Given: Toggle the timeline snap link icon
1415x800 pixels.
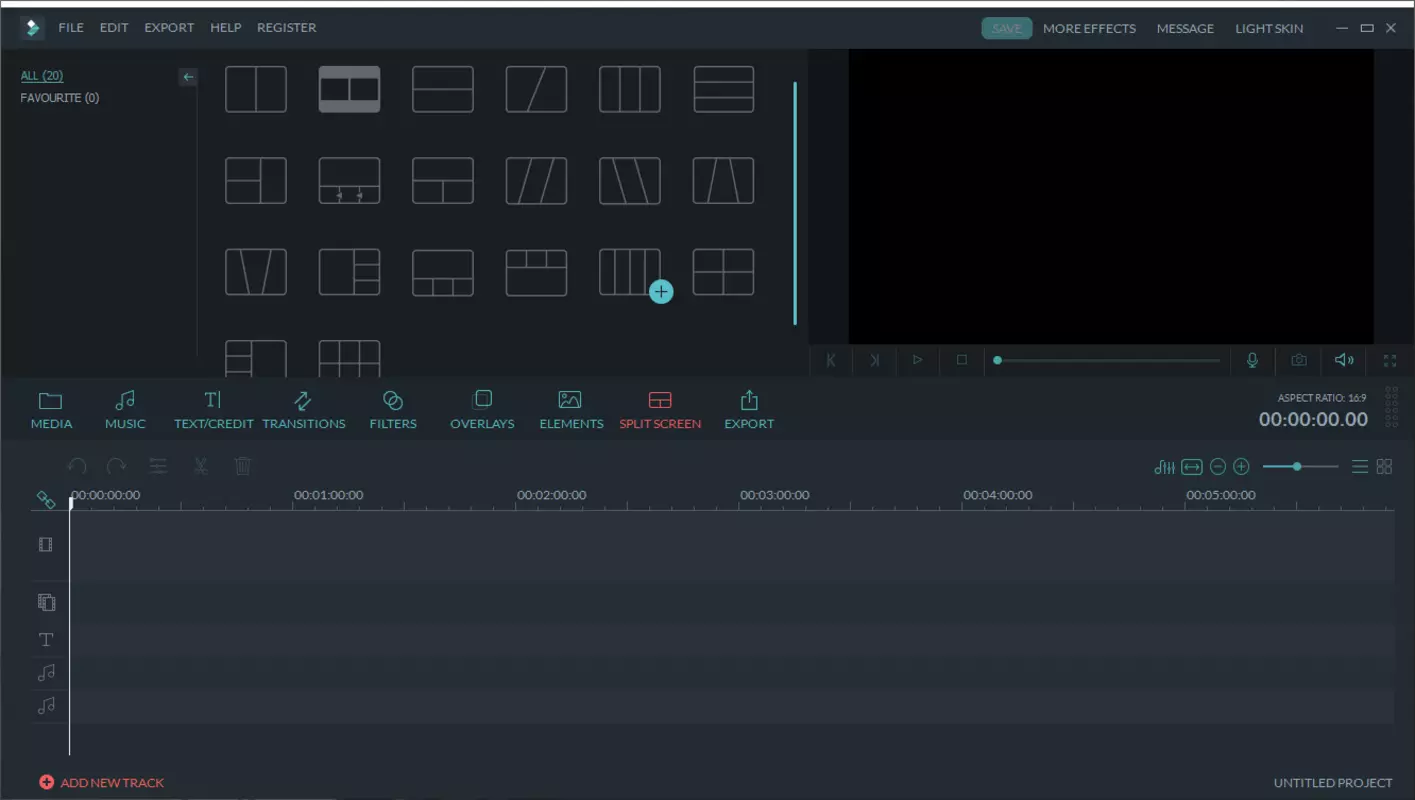Looking at the screenshot, I should [x=46, y=499].
